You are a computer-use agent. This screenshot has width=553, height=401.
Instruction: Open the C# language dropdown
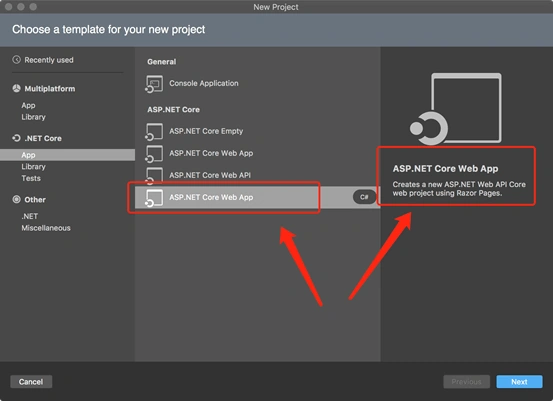pyautogui.click(x=364, y=197)
